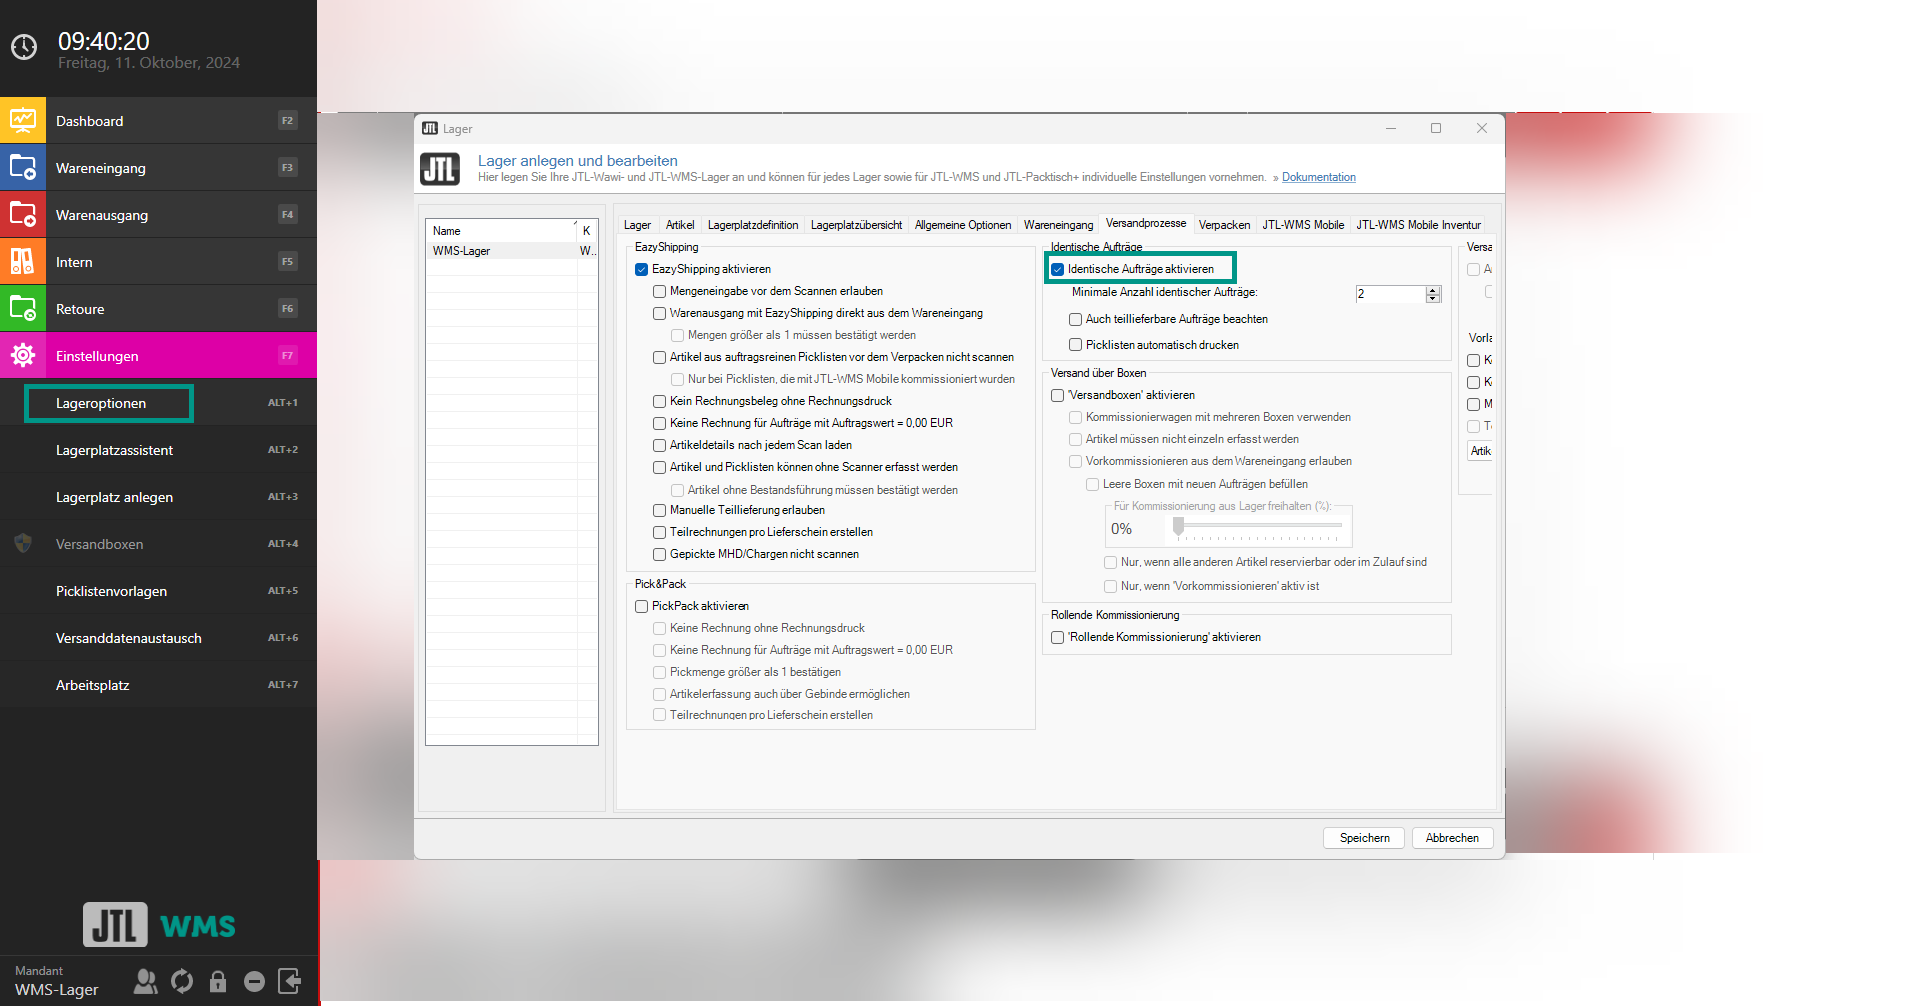Click the lock icon in bottom bar
The width and height of the screenshot is (1920, 1006).
218,982
